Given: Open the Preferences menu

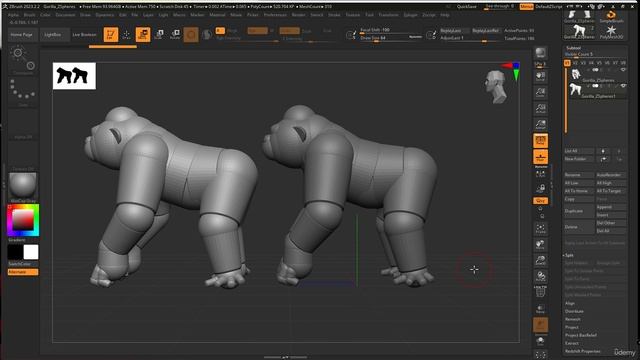Looking at the screenshot, I should click(275, 15).
